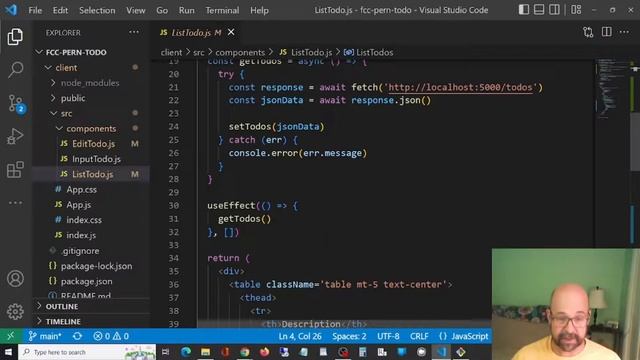Open the Search view in activity bar
The image size is (640, 360).
pos(16,70)
